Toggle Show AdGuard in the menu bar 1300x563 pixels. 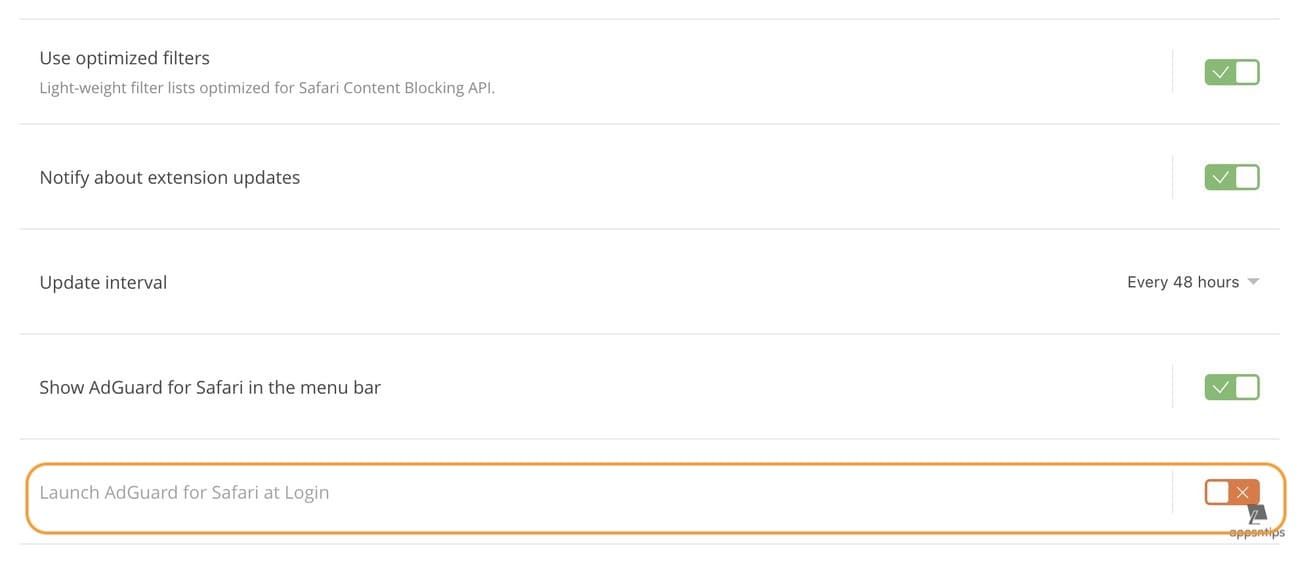click(x=1231, y=387)
